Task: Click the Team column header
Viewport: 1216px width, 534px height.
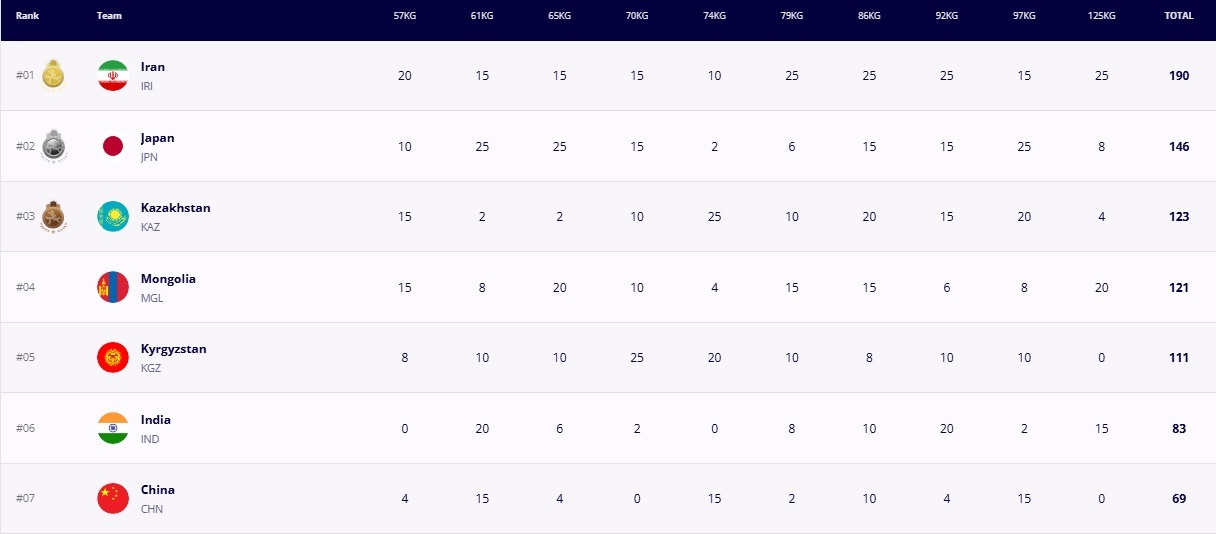Action: [109, 16]
